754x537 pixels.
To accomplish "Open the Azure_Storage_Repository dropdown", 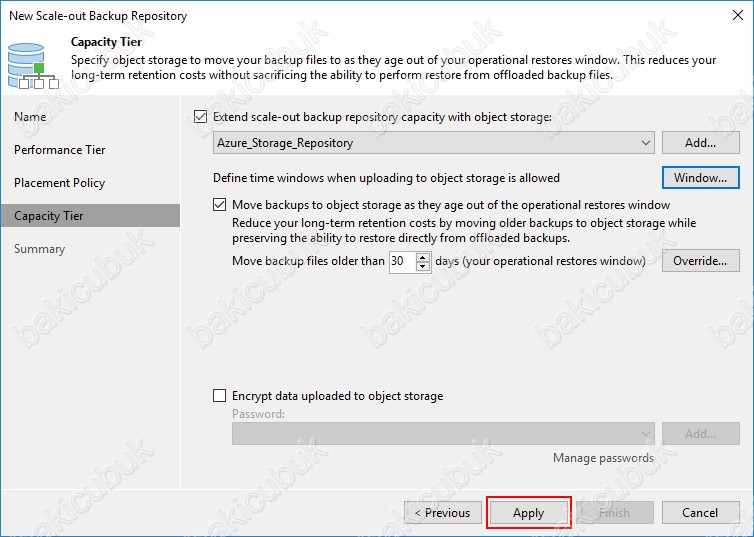I will point(433,143).
